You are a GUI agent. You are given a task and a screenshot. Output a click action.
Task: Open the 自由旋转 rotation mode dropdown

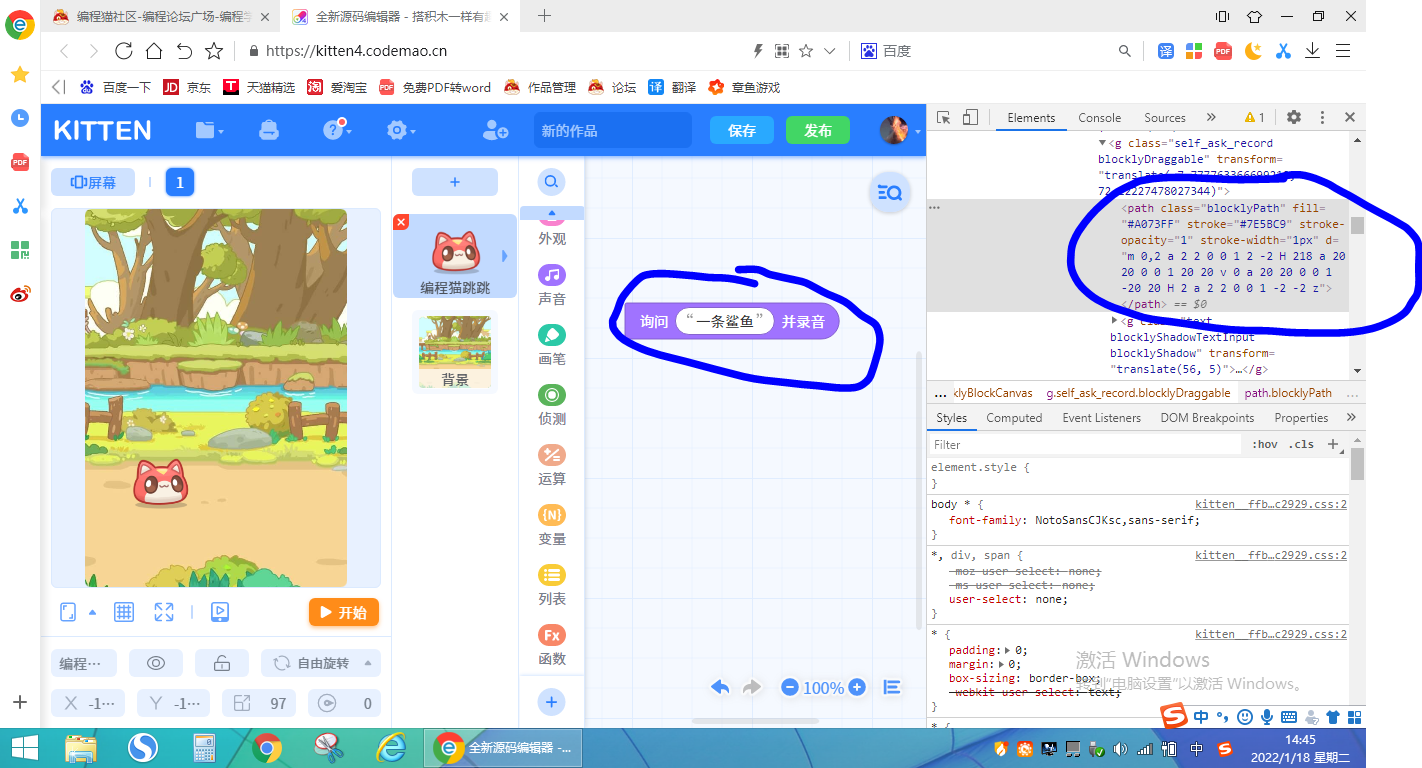321,663
